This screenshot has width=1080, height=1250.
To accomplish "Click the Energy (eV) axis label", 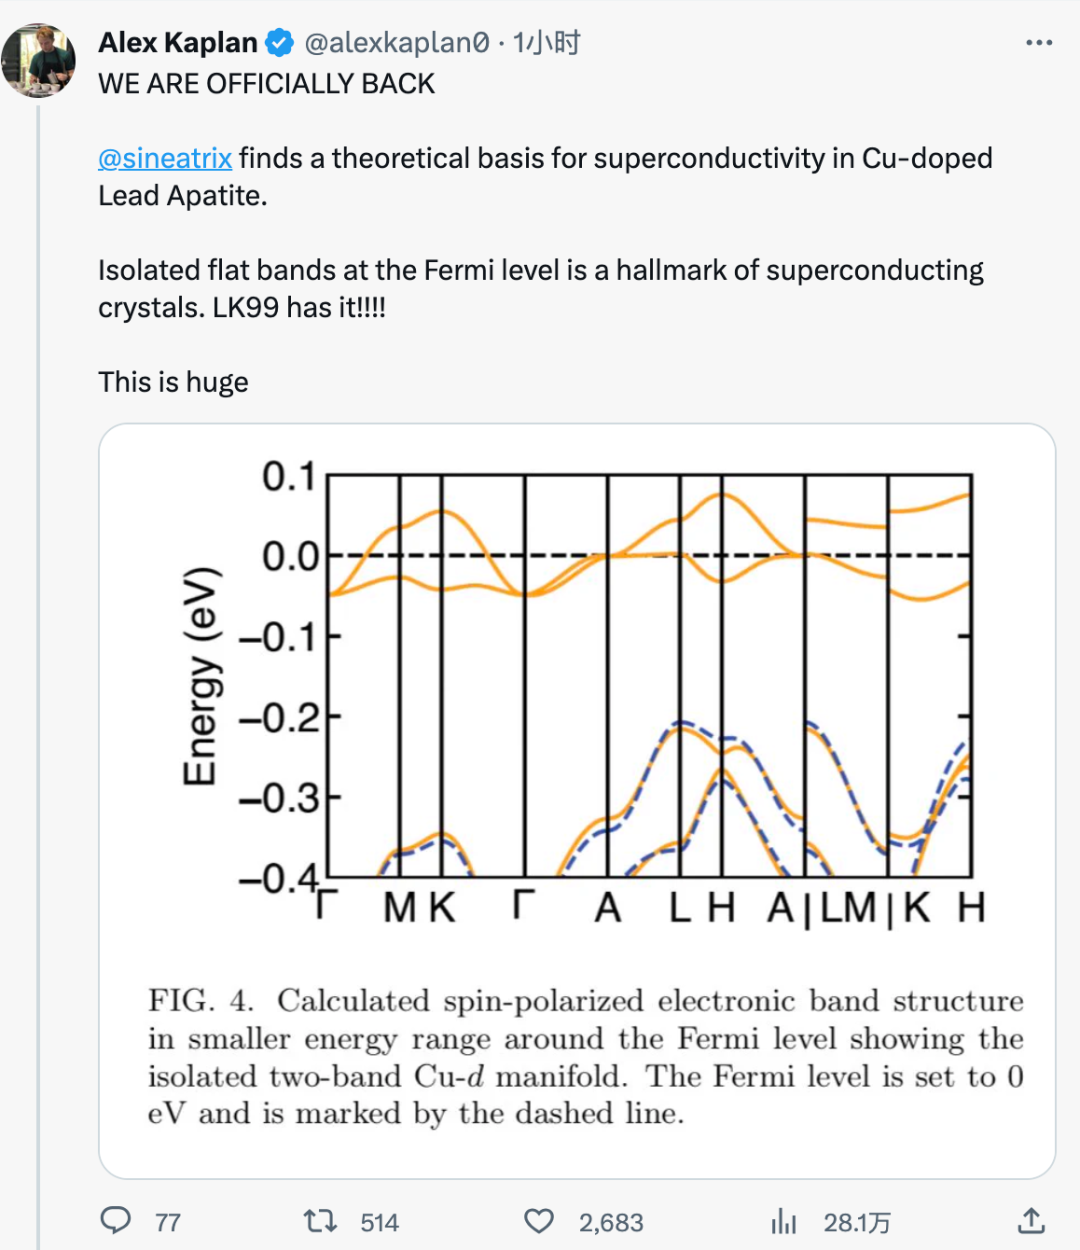I will (200, 676).
